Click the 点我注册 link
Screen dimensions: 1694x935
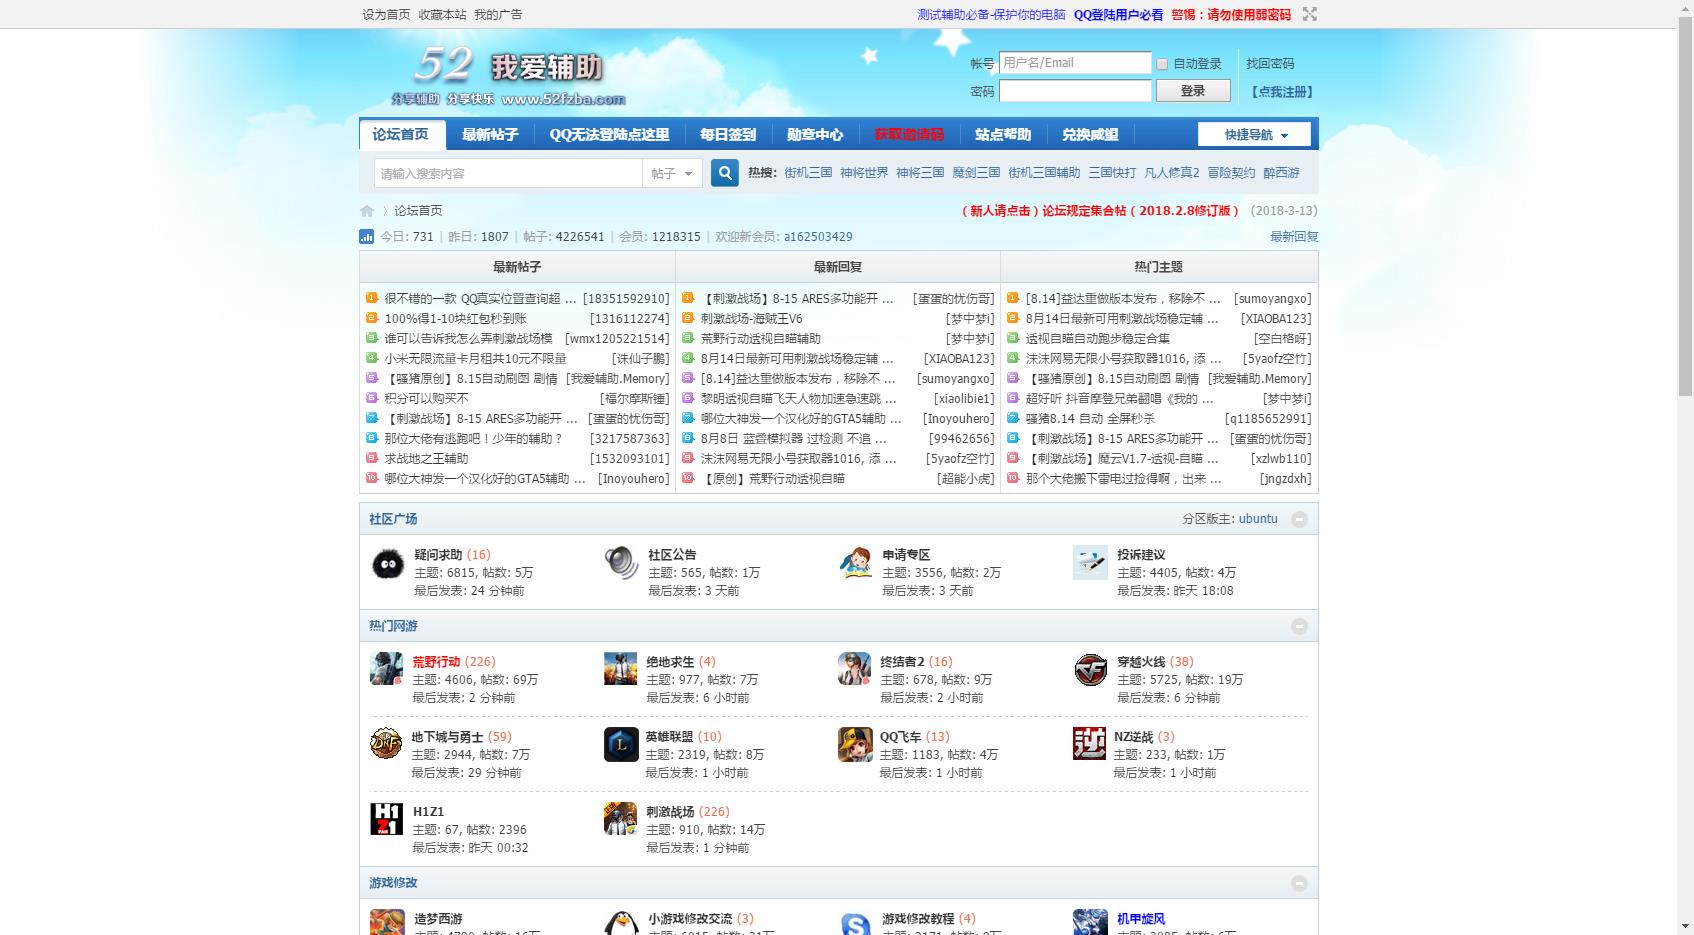(x=1281, y=91)
